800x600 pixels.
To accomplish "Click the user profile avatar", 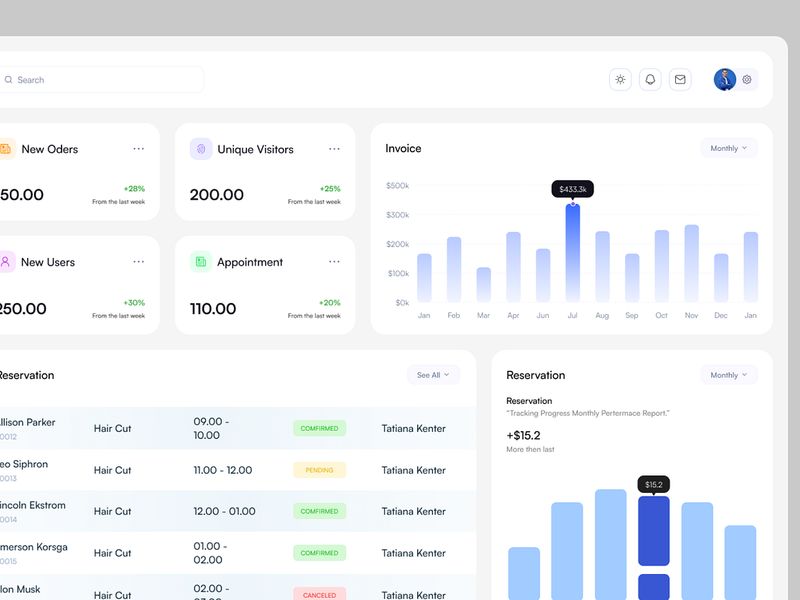I will [x=724, y=80].
